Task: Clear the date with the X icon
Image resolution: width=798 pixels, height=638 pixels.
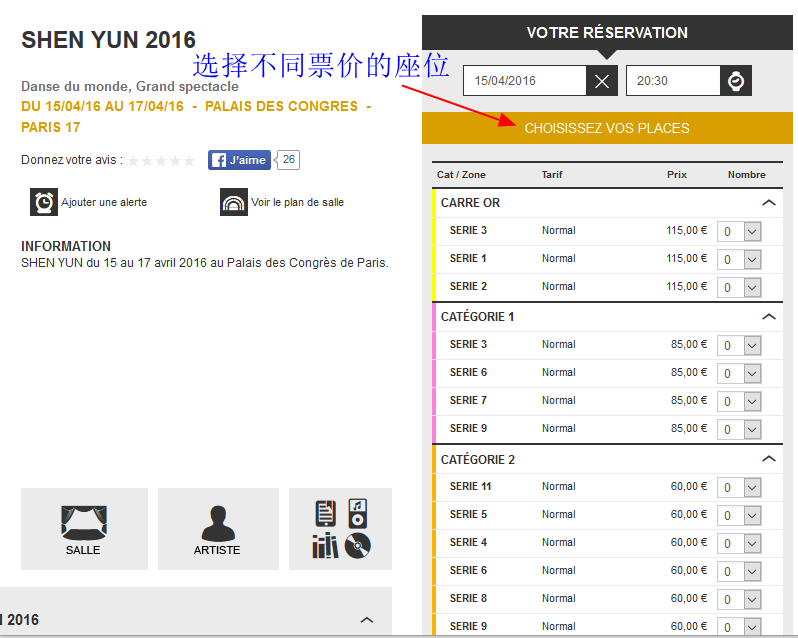Action: 602,81
